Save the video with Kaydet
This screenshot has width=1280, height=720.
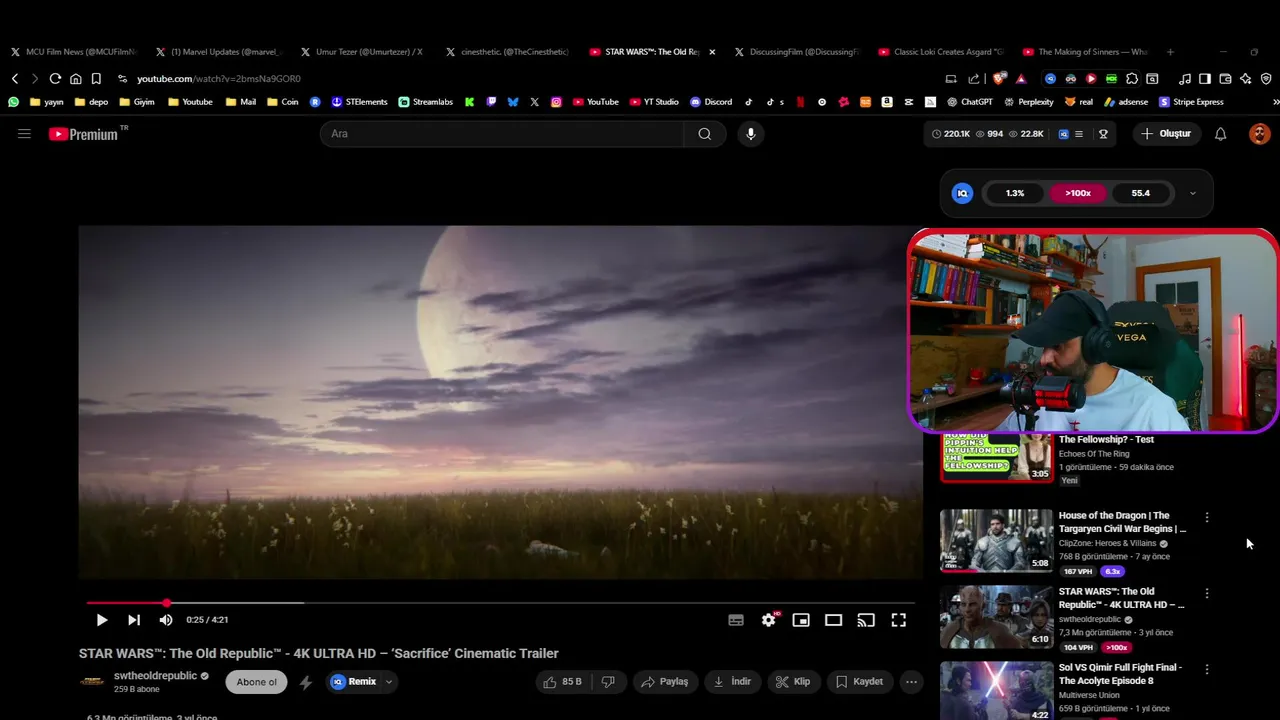(860, 682)
